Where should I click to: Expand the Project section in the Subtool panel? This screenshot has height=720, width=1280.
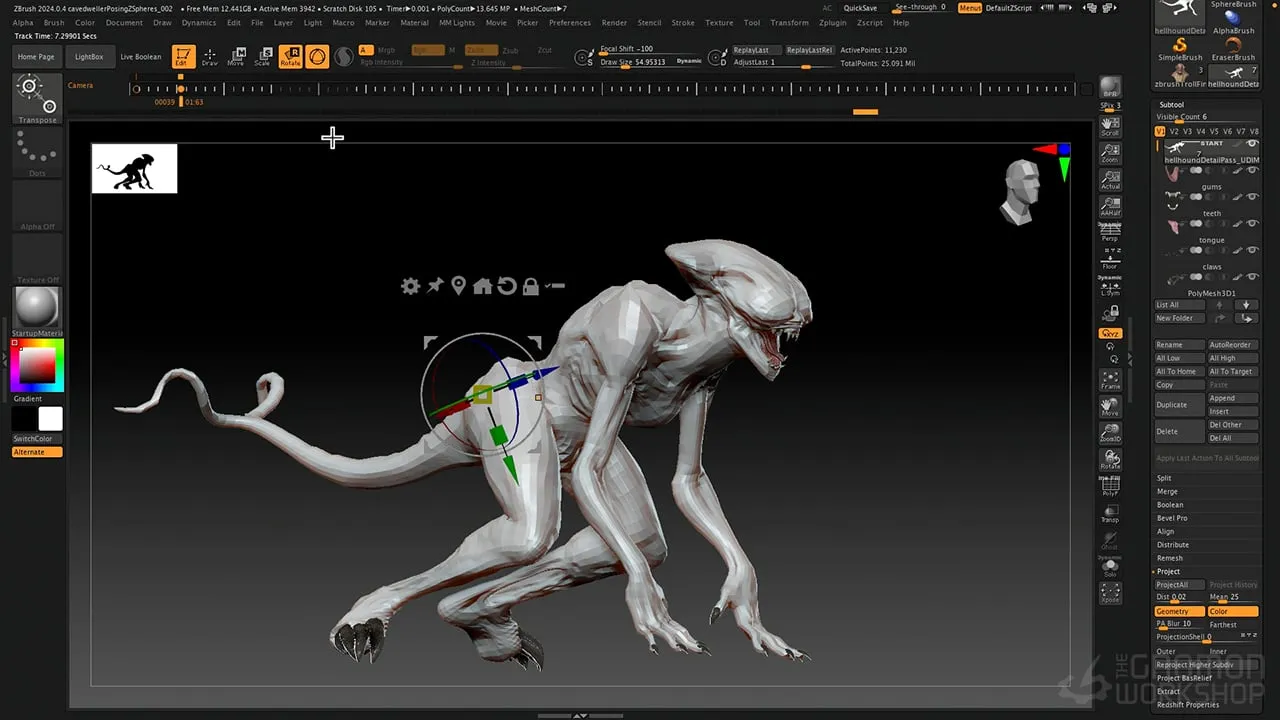pos(1168,571)
